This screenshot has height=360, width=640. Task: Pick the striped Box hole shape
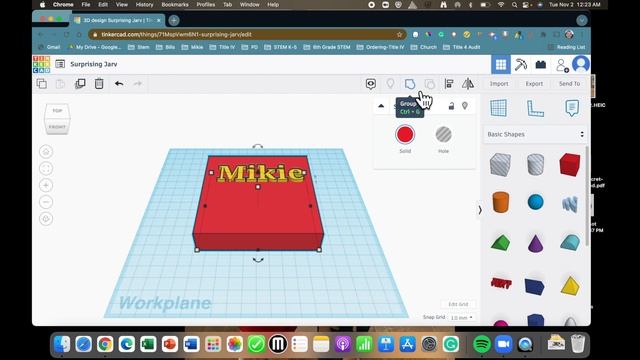500,164
